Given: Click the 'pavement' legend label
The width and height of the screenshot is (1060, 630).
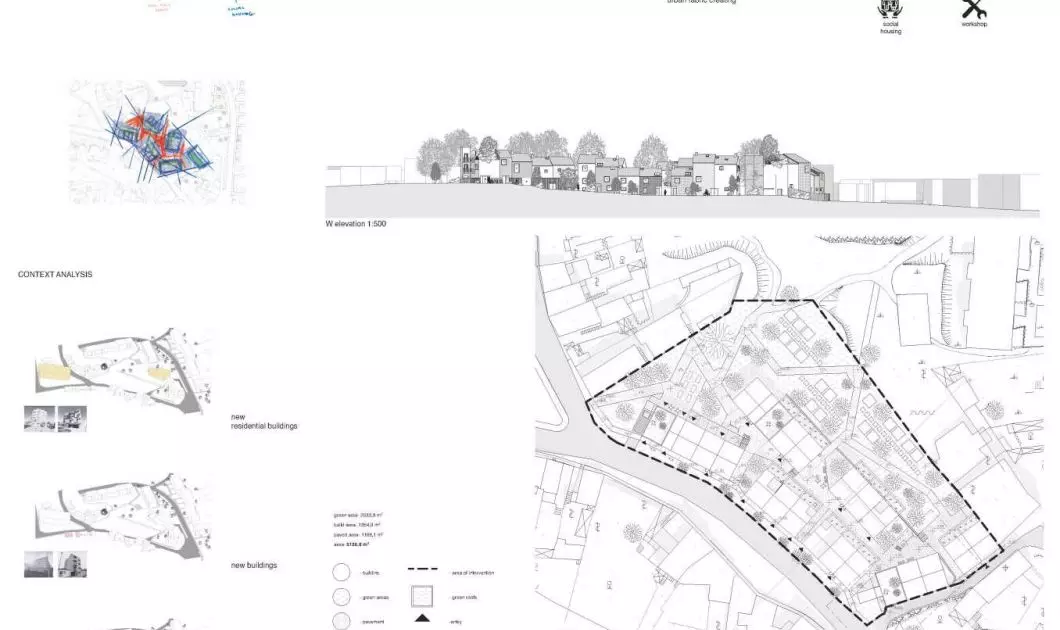Looking at the screenshot, I should pyautogui.click(x=373, y=622).
